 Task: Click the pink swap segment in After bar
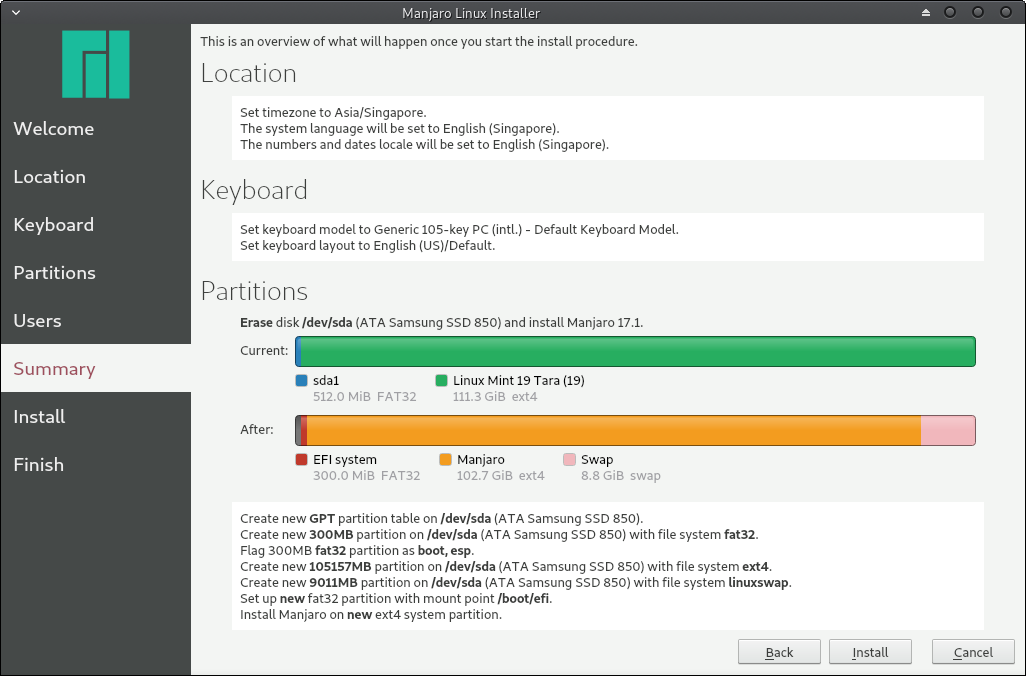[x=948, y=431]
